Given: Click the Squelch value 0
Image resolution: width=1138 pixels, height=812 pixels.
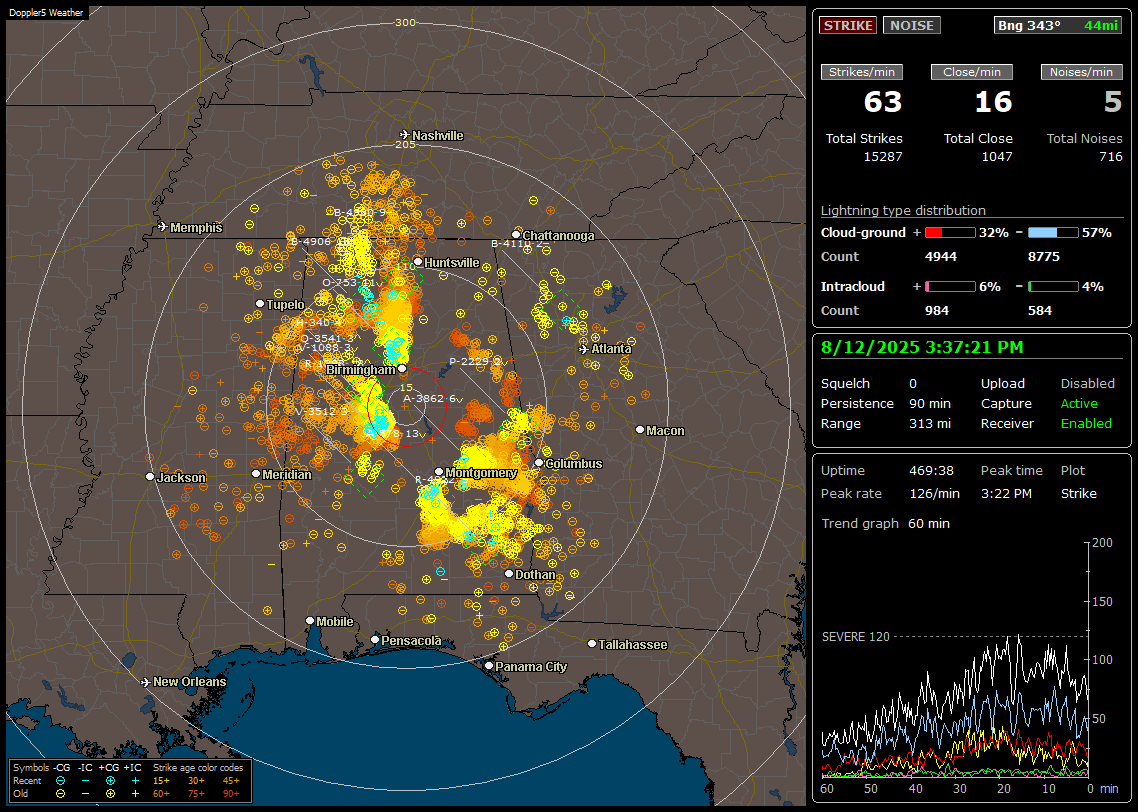Looking at the screenshot, I should 913,383.
